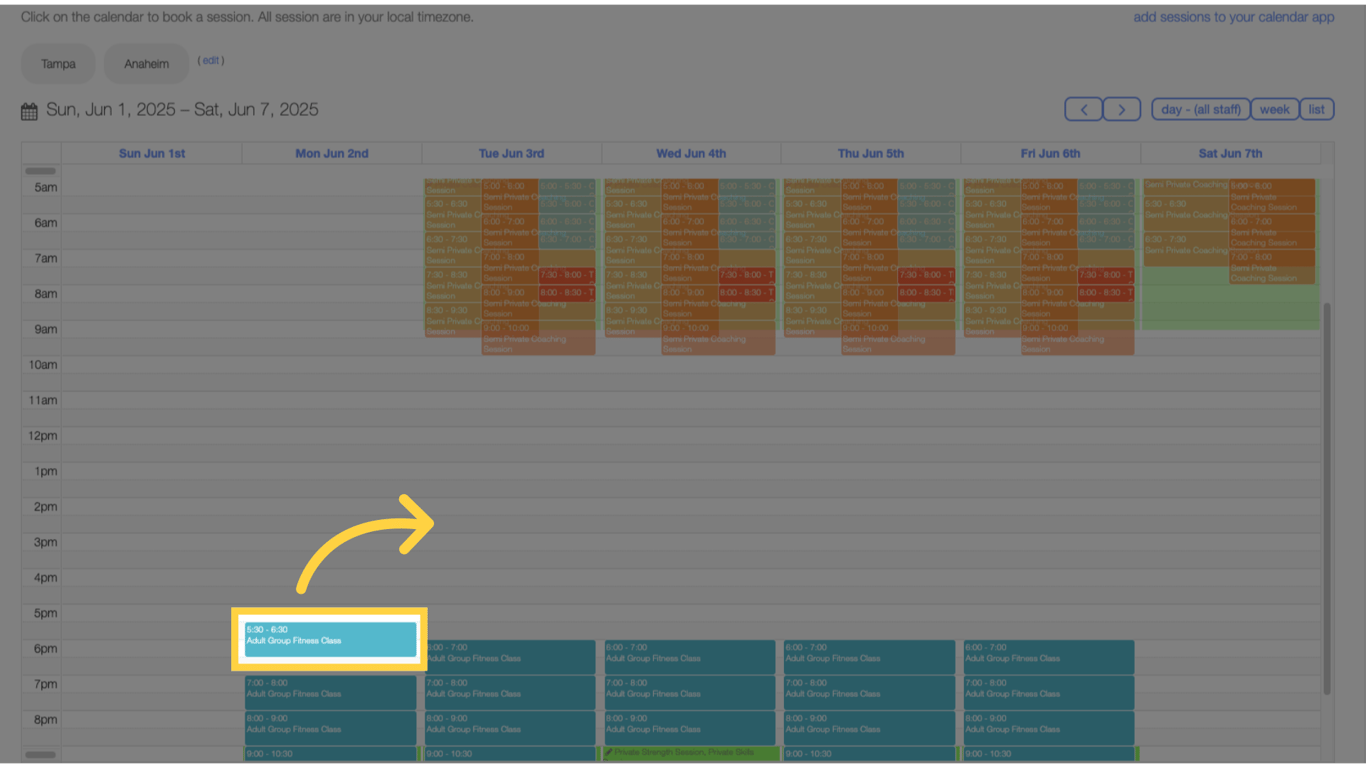The width and height of the screenshot is (1366, 768).
Task: Book Thursday's 9:00 - 10:30 evening class
Action: click(x=869, y=757)
